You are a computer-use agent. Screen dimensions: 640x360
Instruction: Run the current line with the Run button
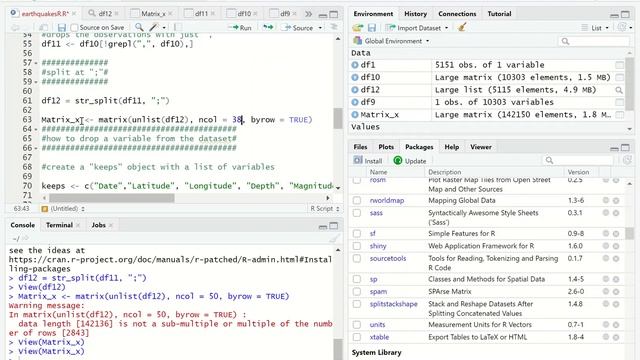click(241, 28)
